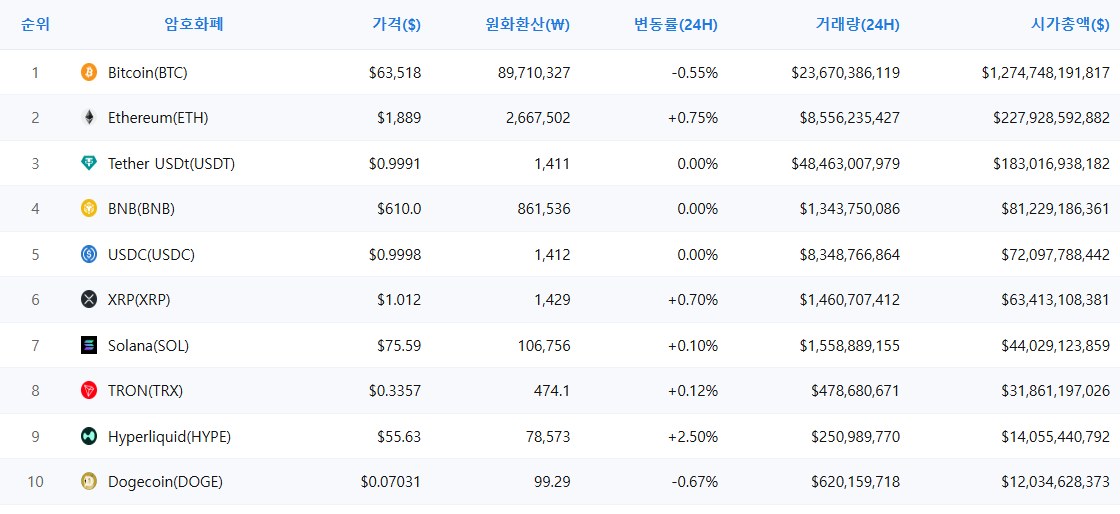This screenshot has height=514, width=1120.
Task: Click the Dogecoin dog coin icon
Action: pos(89,482)
